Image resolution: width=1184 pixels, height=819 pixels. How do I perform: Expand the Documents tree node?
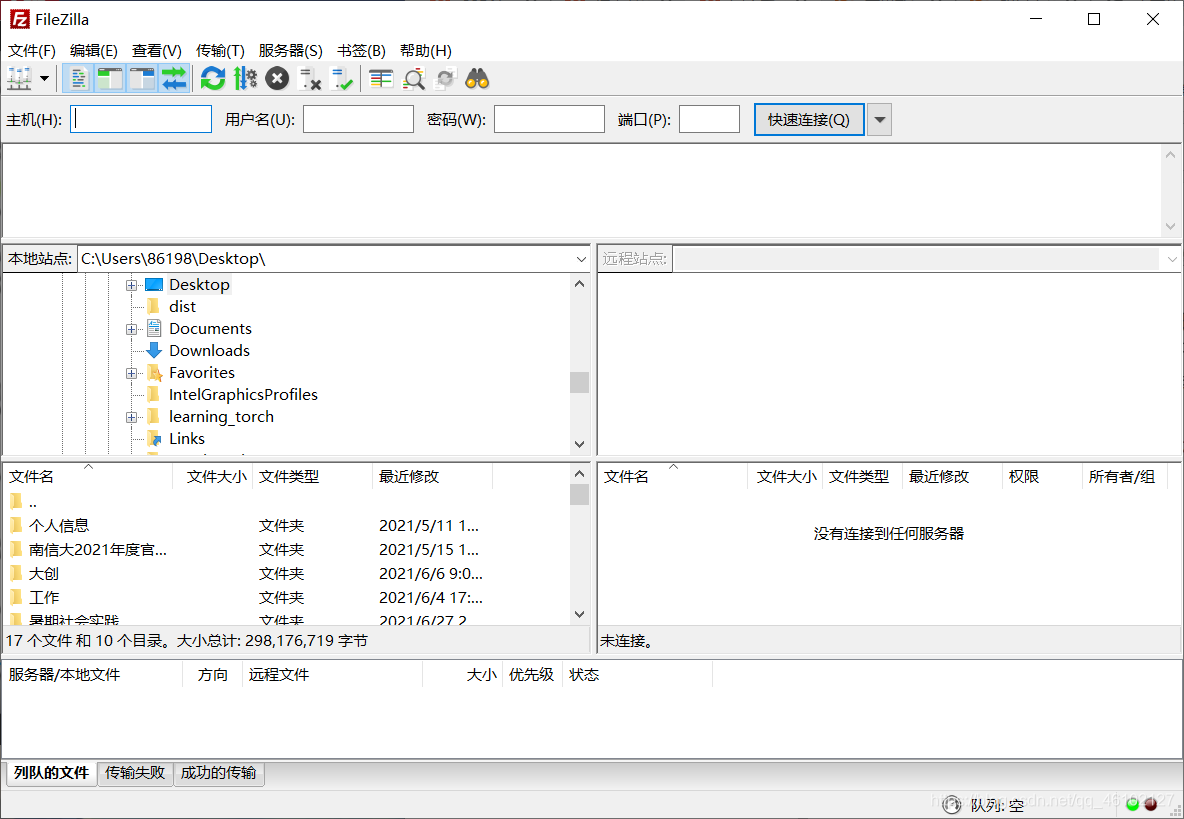131,329
